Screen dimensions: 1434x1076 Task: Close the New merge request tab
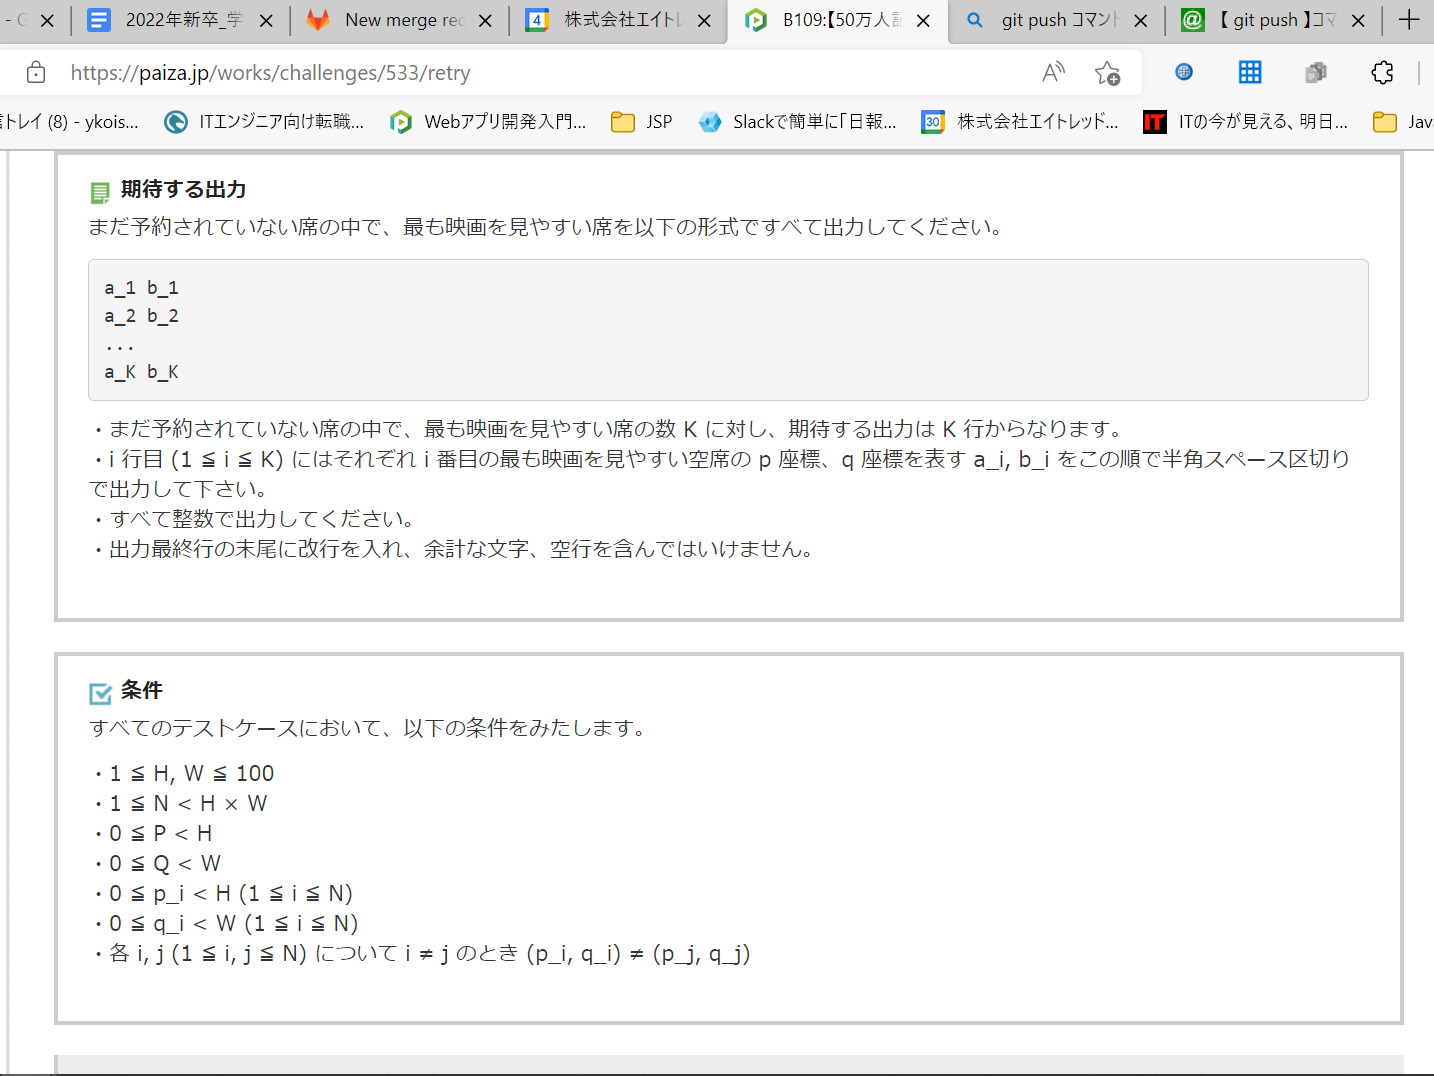click(485, 21)
